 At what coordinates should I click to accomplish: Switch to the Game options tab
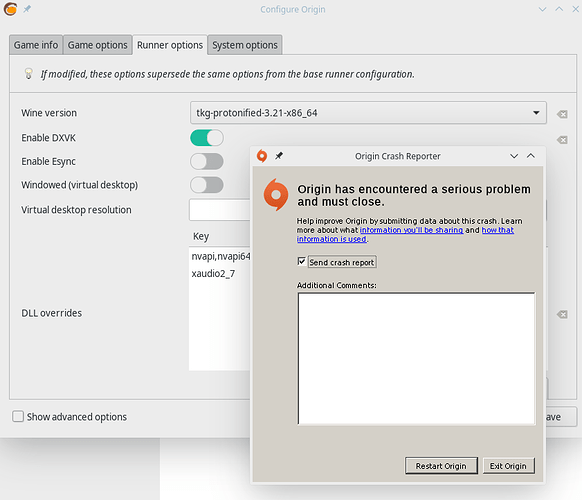[98, 45]
